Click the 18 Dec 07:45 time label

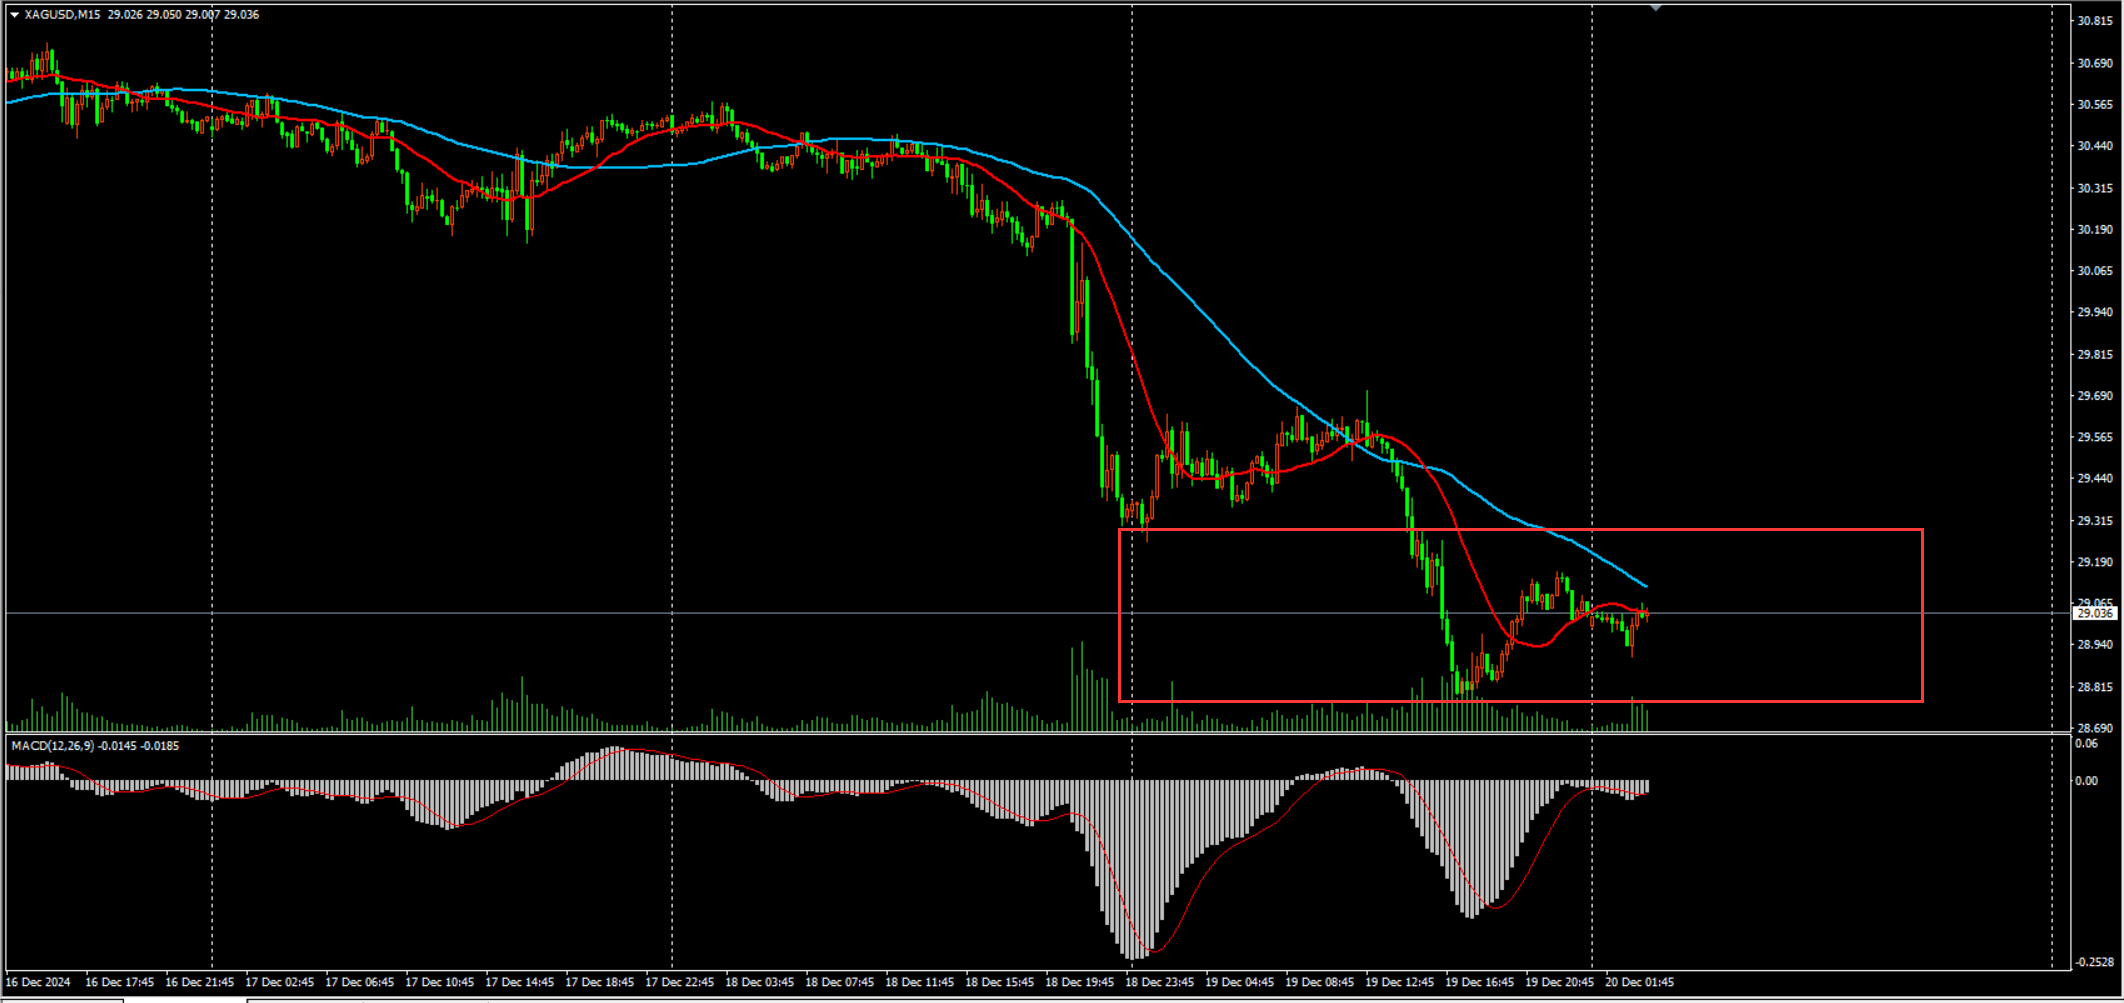840,982
